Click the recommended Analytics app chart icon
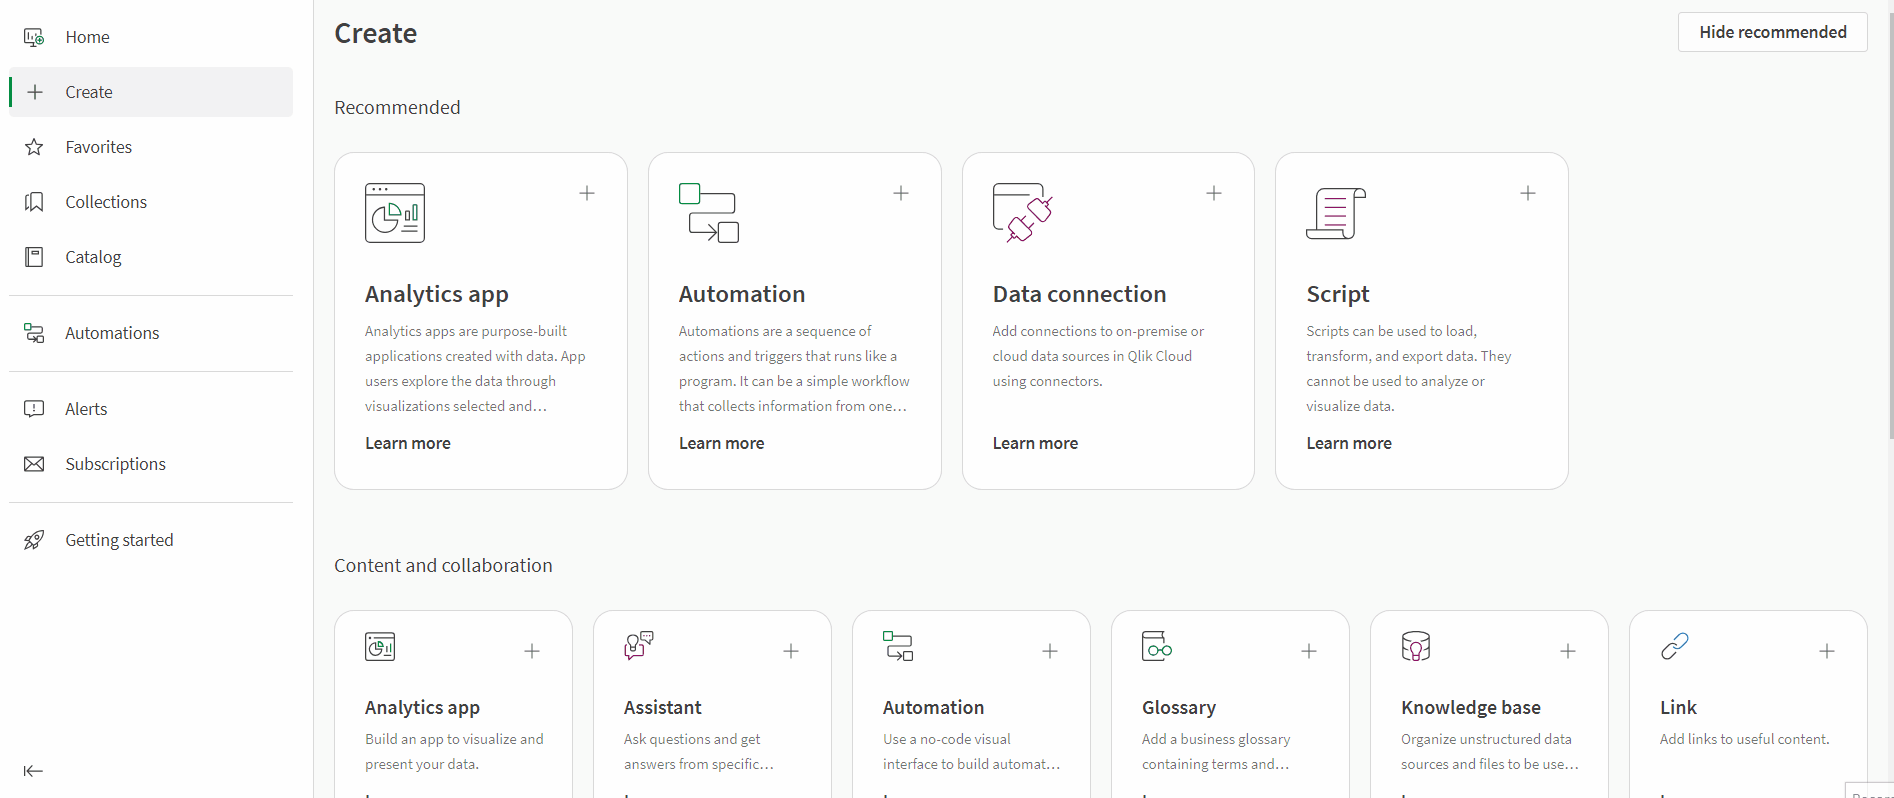The image size is (1894, 798). 395,213
